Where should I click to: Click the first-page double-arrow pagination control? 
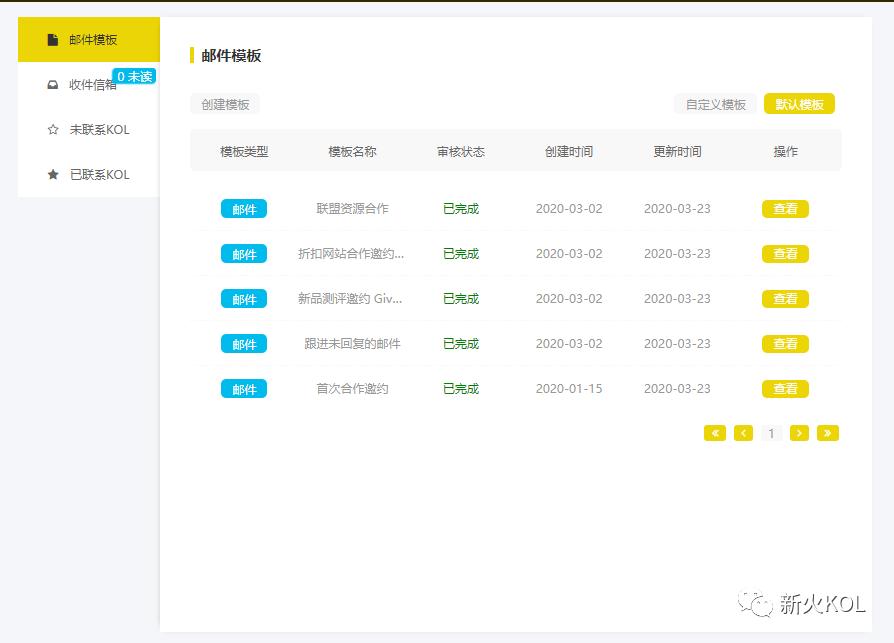(715, 433)
